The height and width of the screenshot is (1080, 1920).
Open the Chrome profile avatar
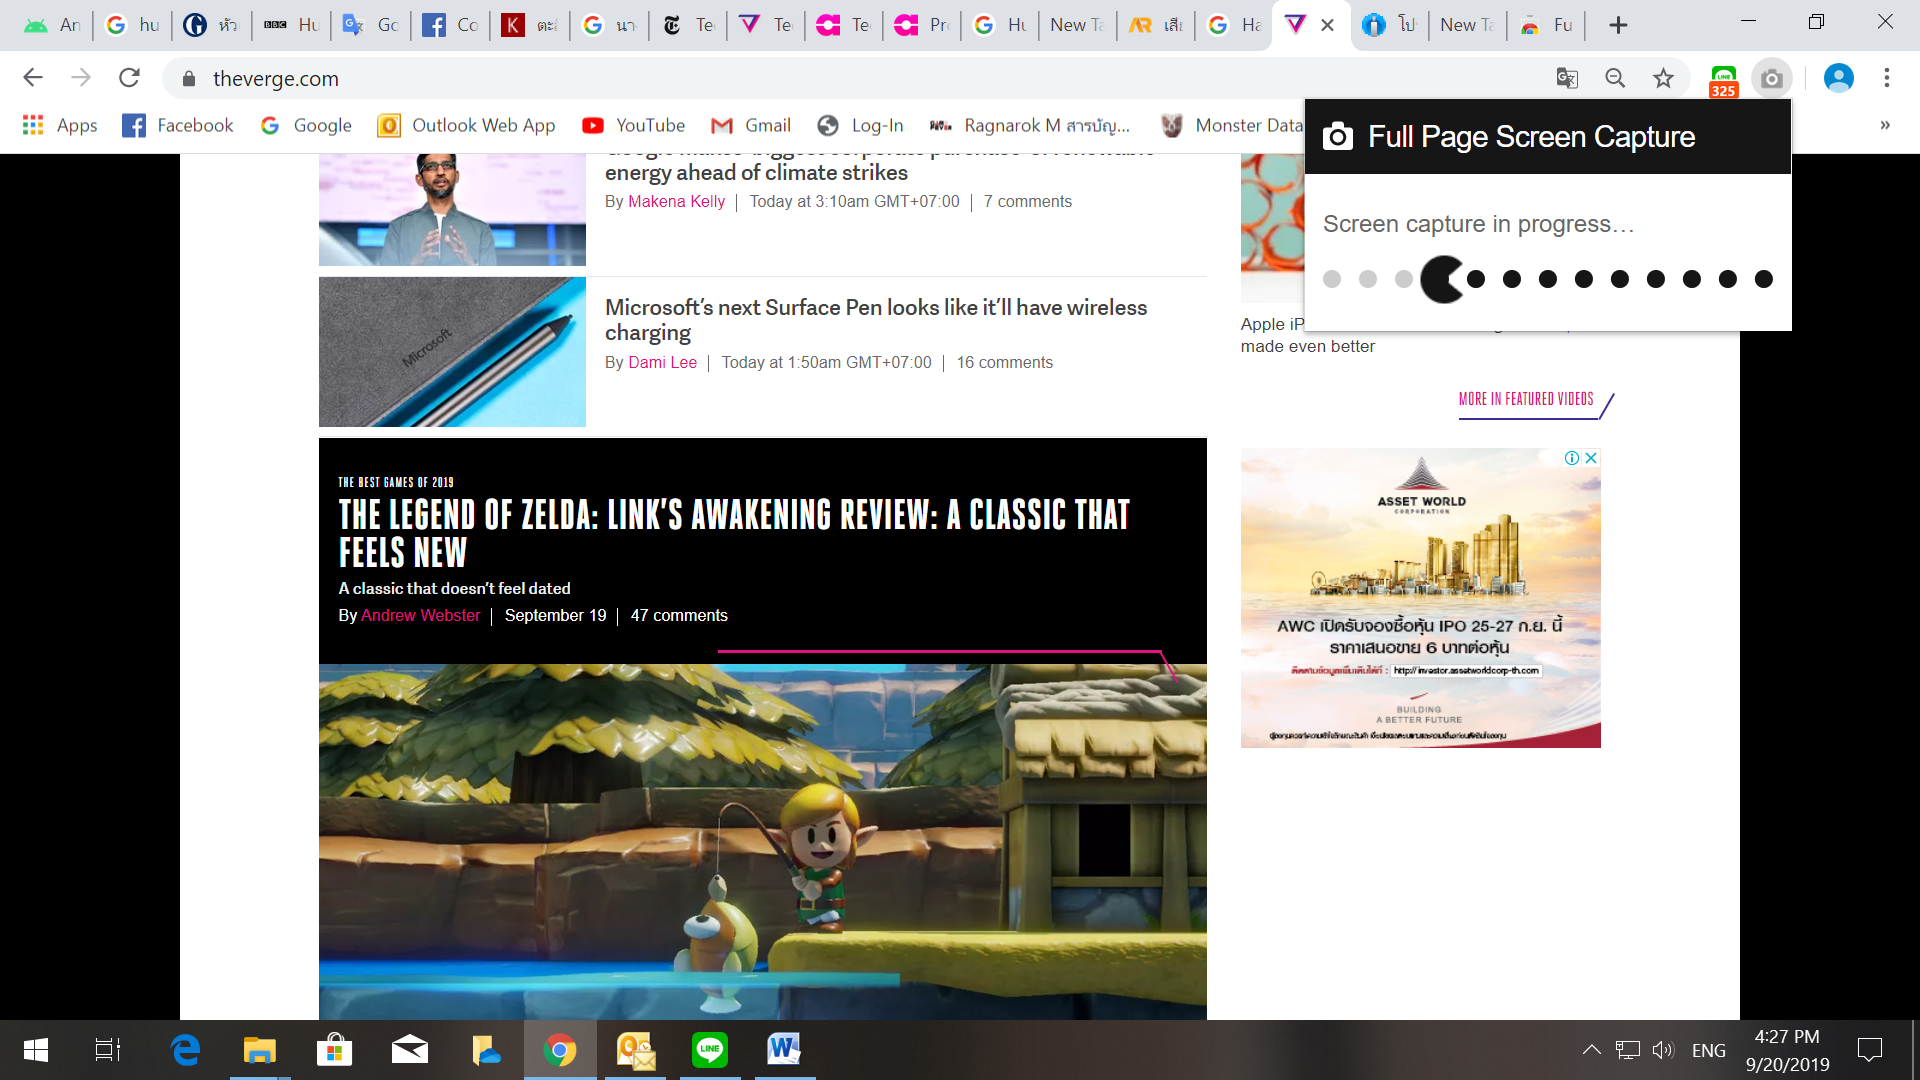[x=1839, y=78]
